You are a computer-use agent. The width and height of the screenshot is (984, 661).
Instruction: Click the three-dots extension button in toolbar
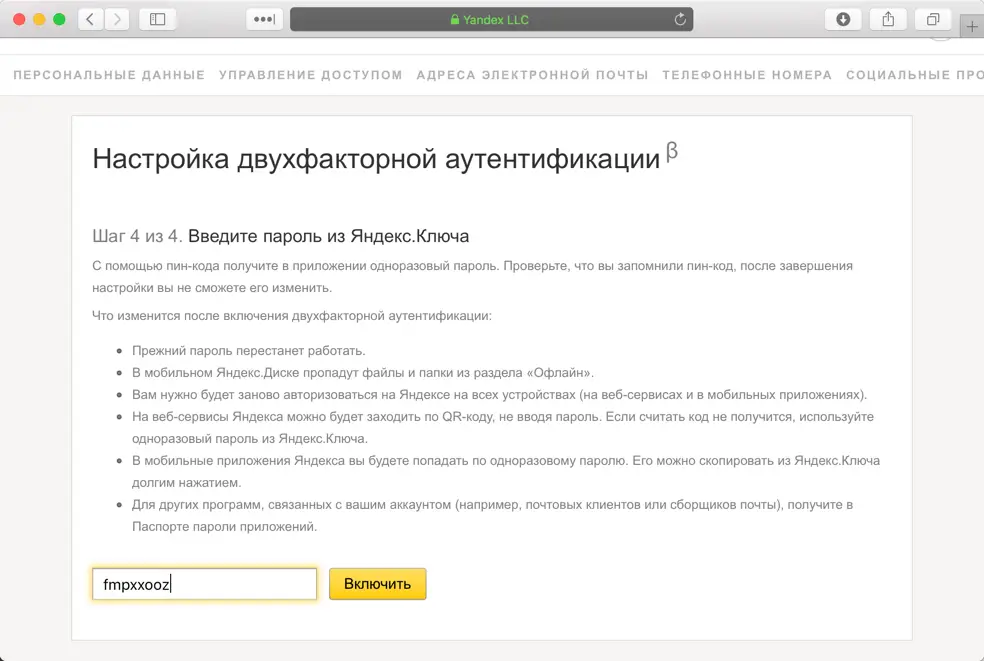click(x=265, y=19)
